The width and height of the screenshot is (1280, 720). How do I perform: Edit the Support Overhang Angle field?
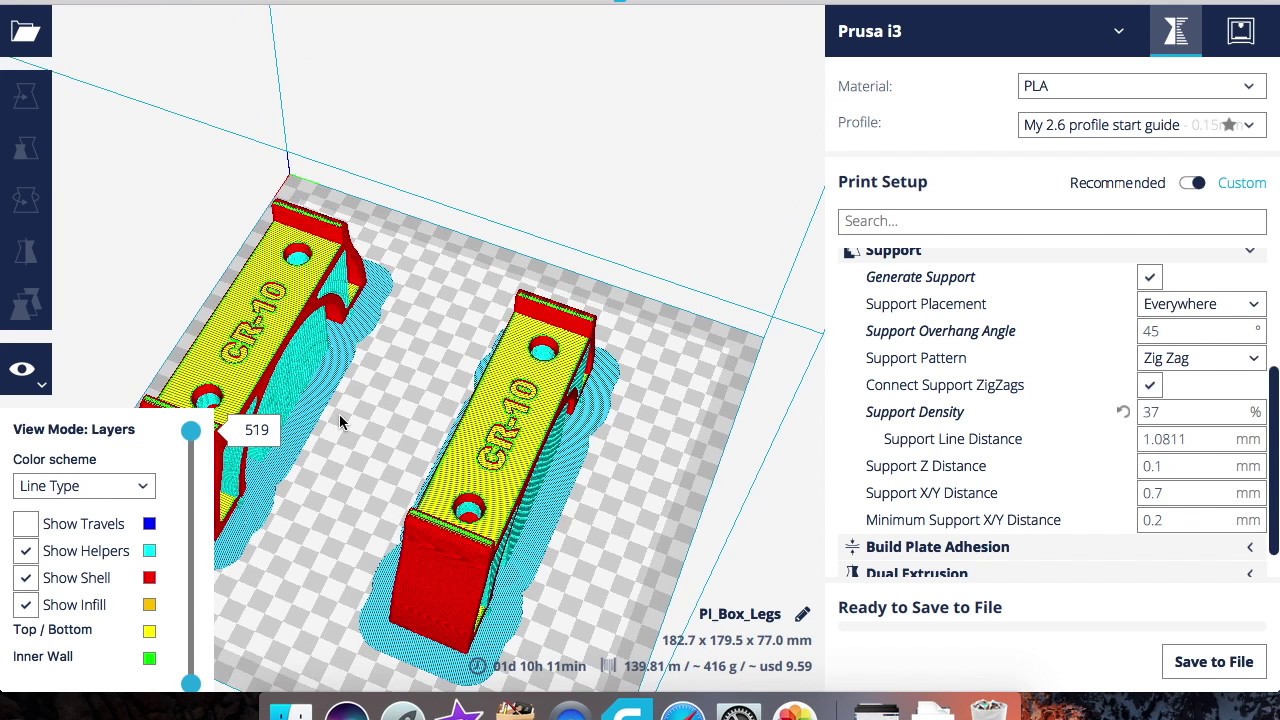pyautogui.click(x=1201, y=331)
